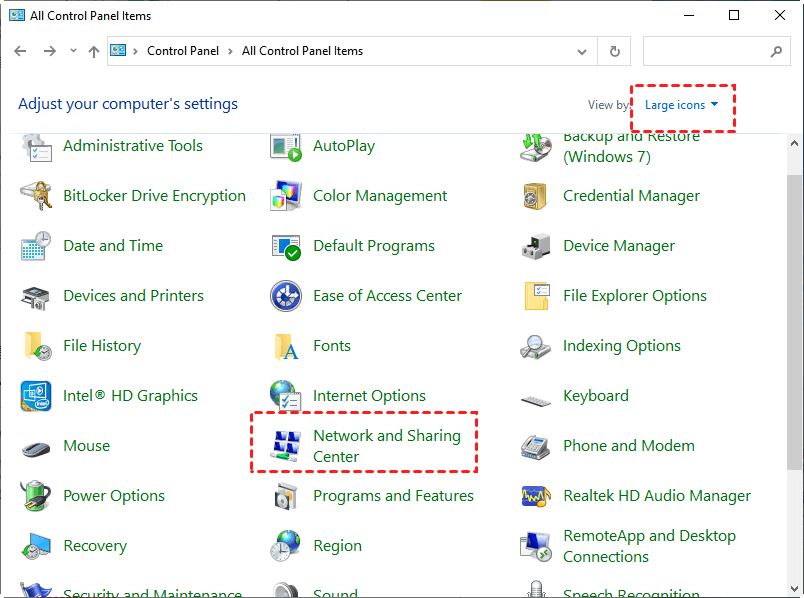Click the title bar Control Panel icon
Image resolution: width=804 pixels, height=598 pixels.
click(17, 15)
